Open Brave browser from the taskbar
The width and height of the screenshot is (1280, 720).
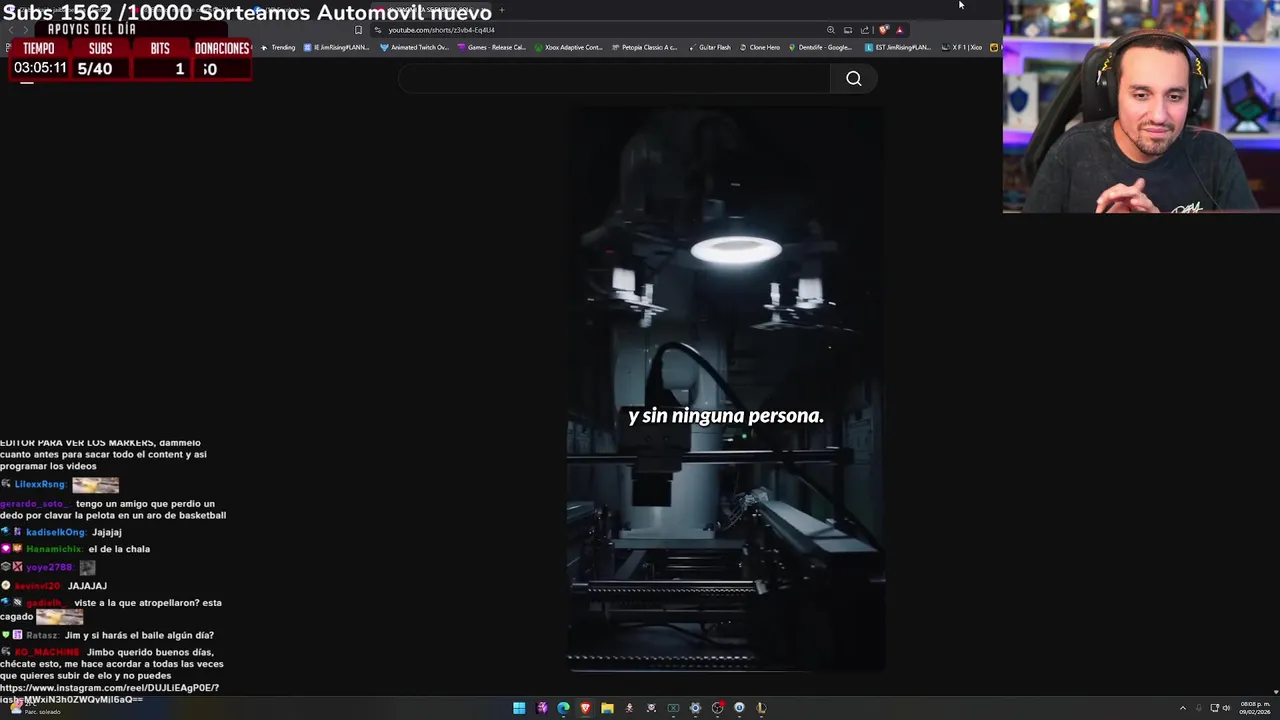585,708
